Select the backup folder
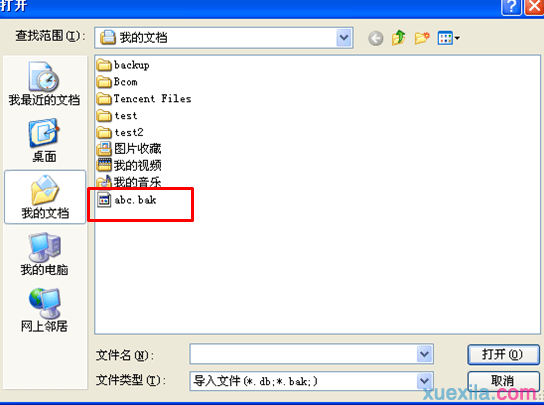 point(123,65)
